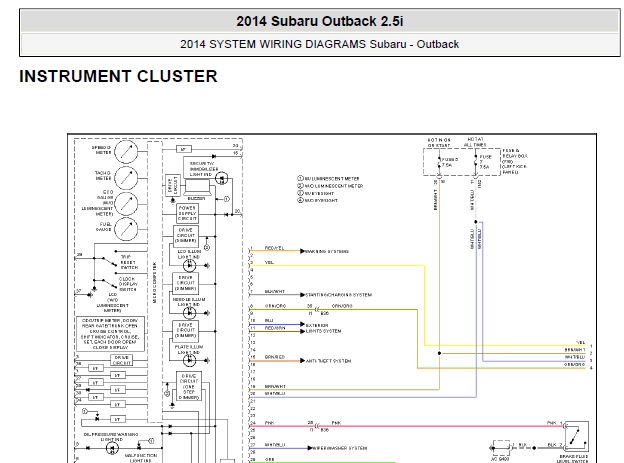Click the INSTRUMENT CLUSTER heading
The height and width of the screenshot is (463, 624).
[x=118, y=76]
